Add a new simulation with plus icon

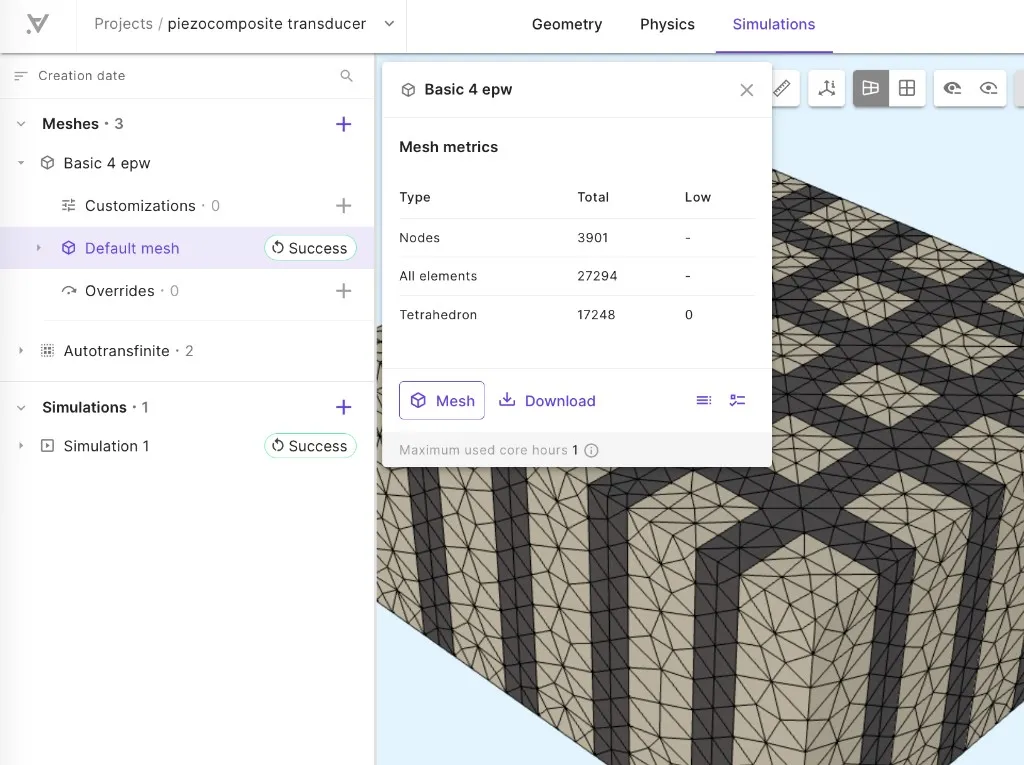click(344, 407)
